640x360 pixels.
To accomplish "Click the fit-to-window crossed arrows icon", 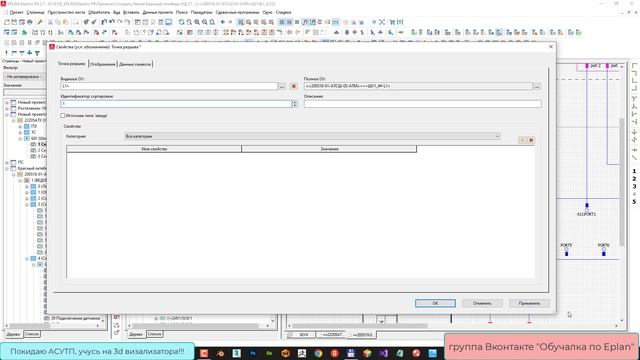I will [x=382, y=22].
